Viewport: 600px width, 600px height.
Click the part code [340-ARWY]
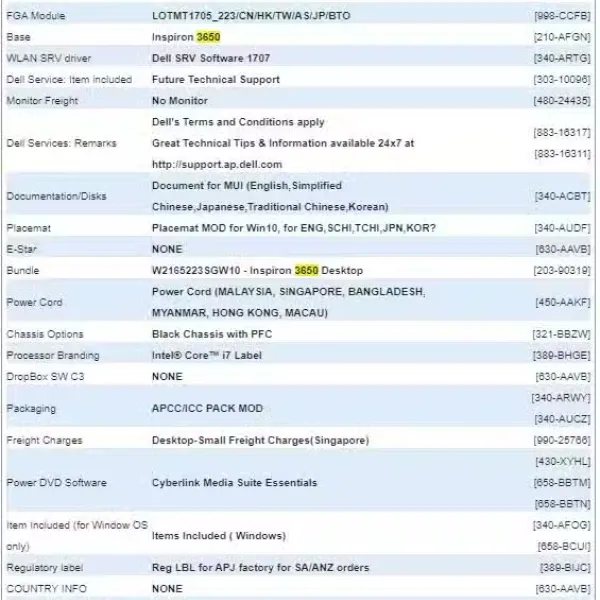561,398
